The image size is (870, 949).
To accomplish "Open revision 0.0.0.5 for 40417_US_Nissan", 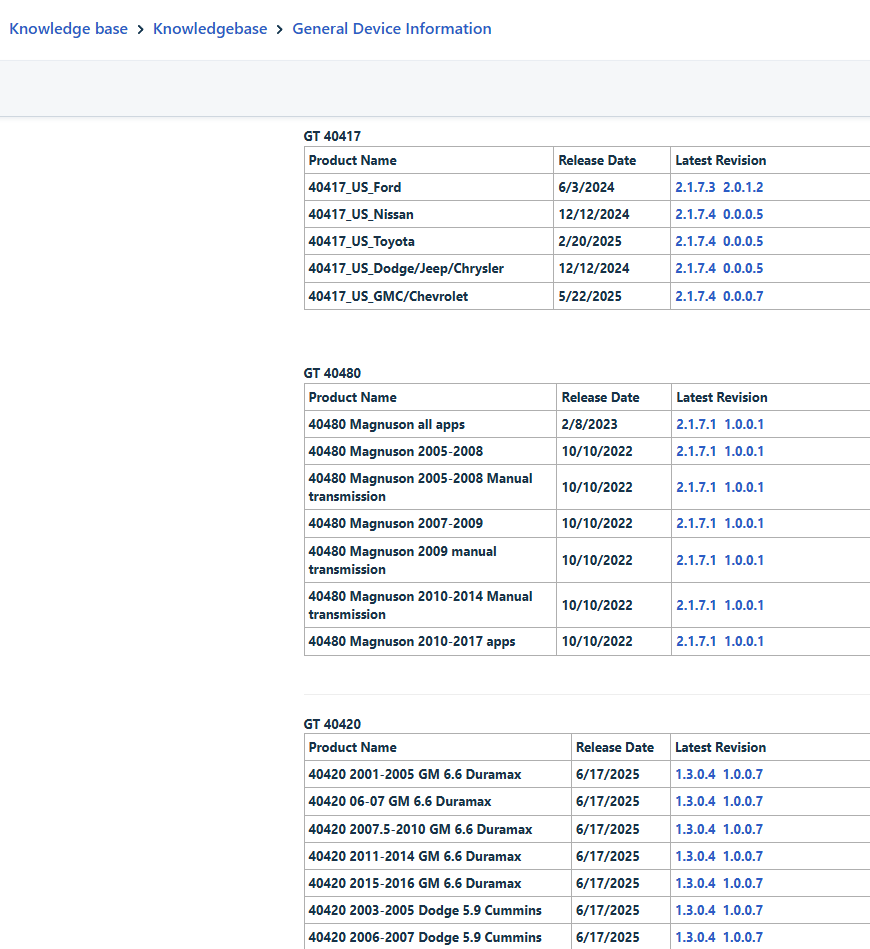I will [743, 214].
